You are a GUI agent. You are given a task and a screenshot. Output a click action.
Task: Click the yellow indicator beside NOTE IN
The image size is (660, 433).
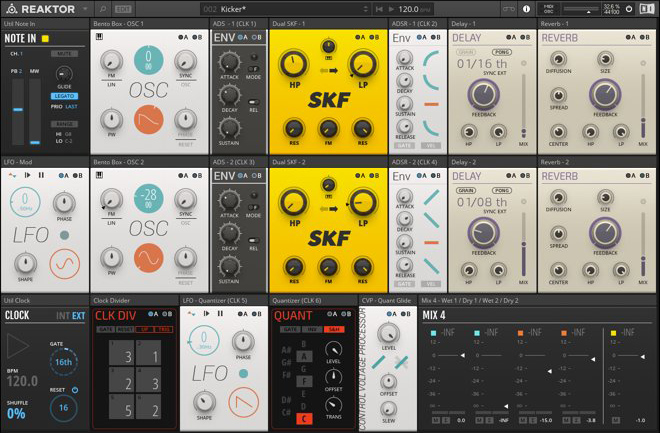(x=45, y=39)
